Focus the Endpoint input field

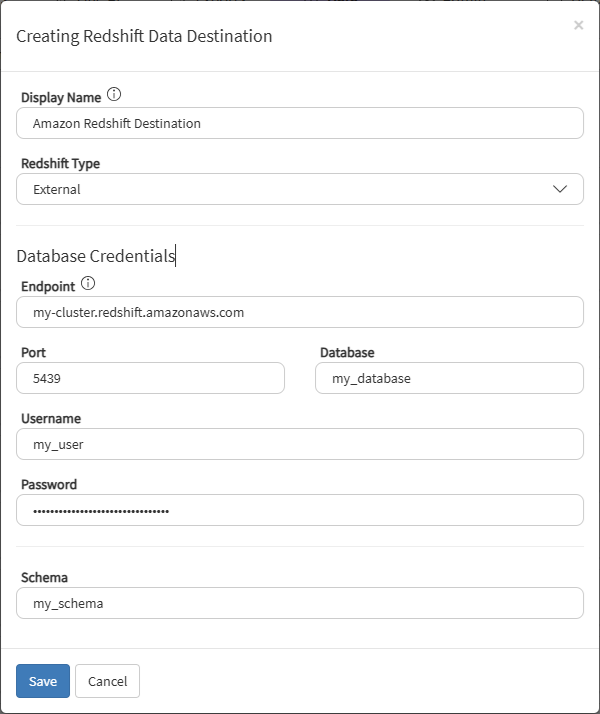(300, 312)
